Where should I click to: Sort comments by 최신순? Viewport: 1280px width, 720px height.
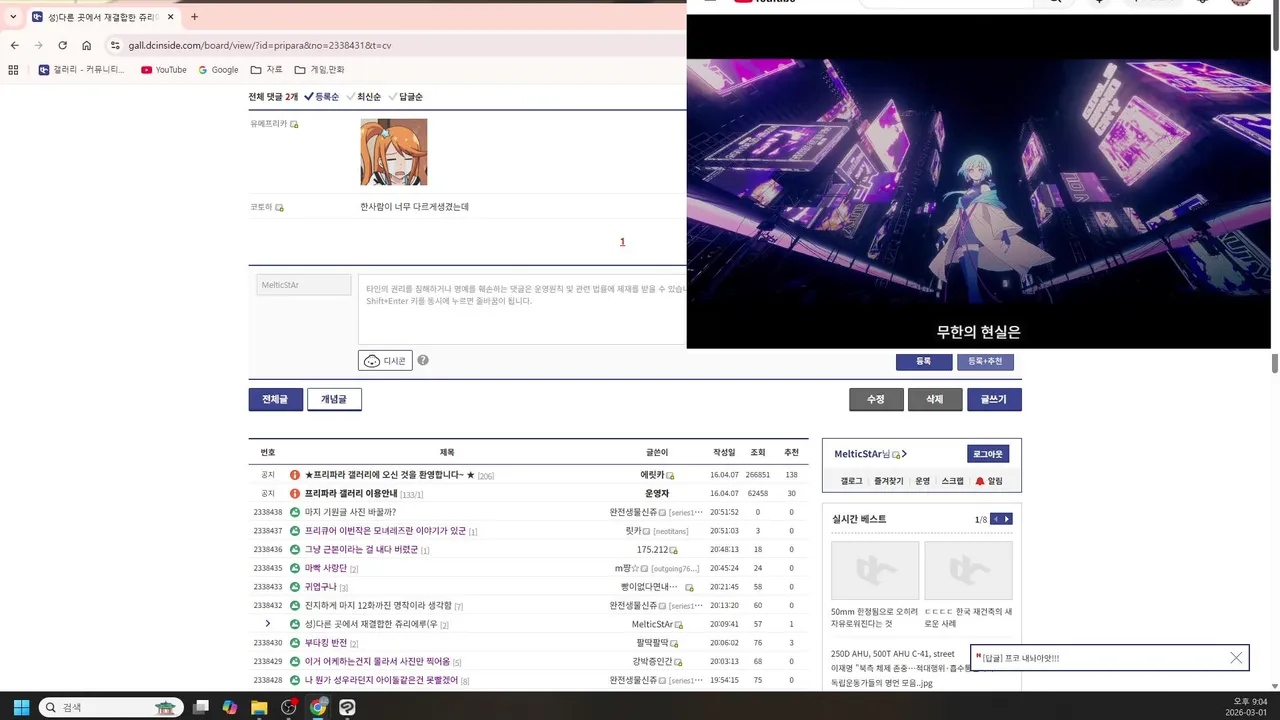coord(363,97)
